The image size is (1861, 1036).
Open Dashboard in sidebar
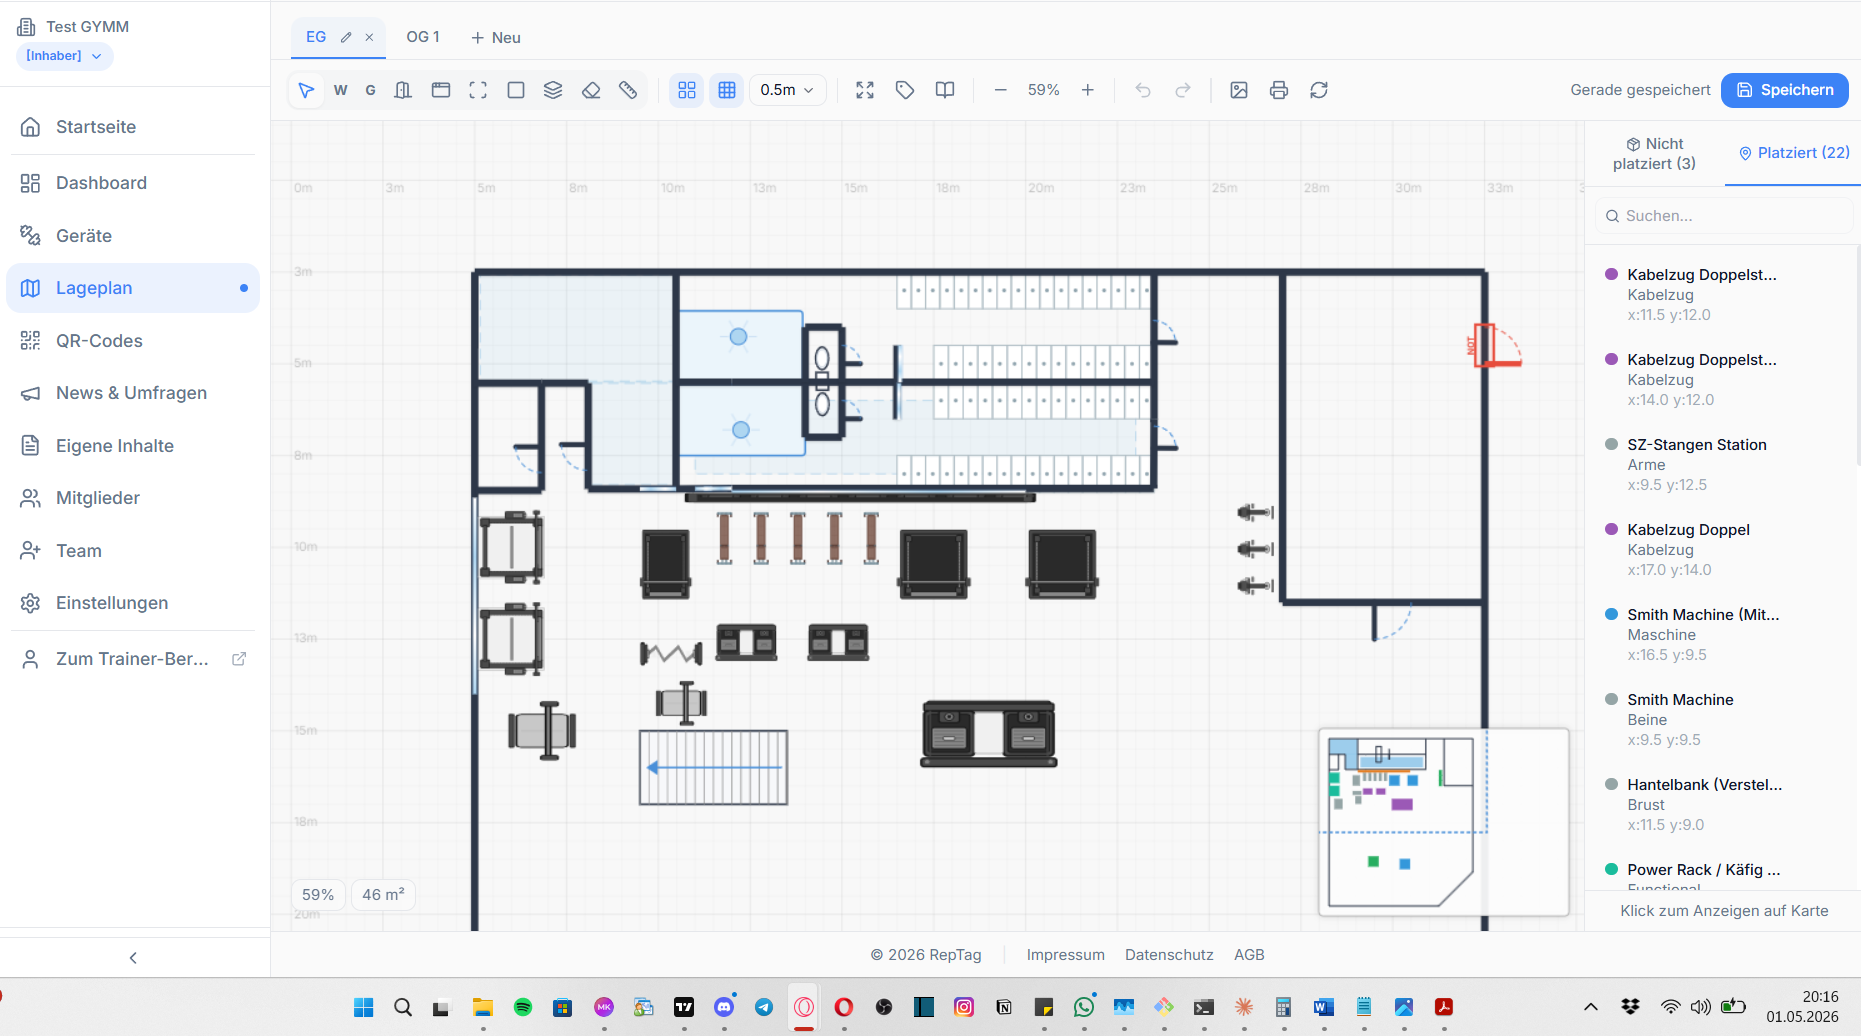(133, 183)
